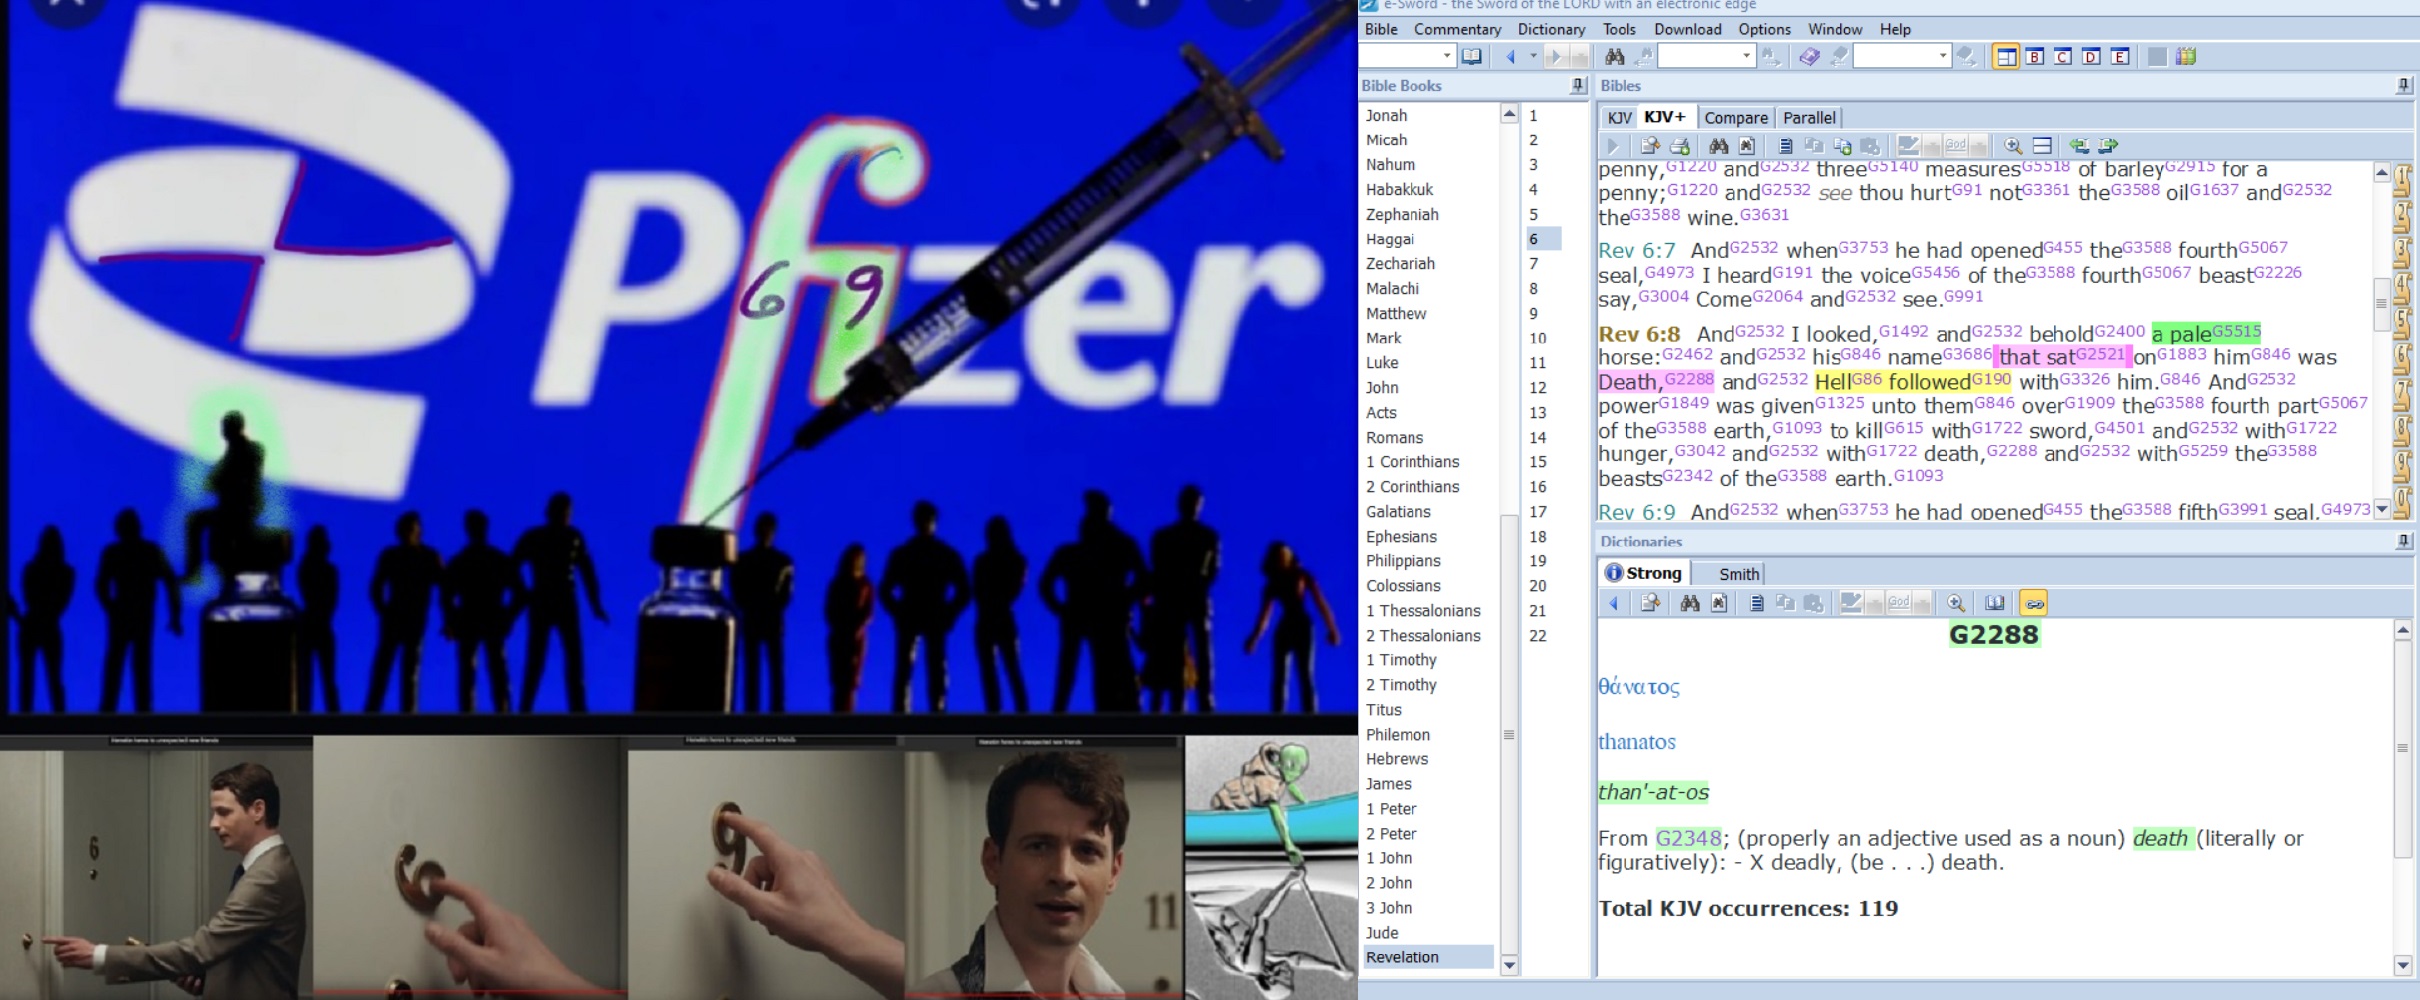Switch to the Smith dictionary tab
Screen dimensions: 2420x1000
[1739, 574]
